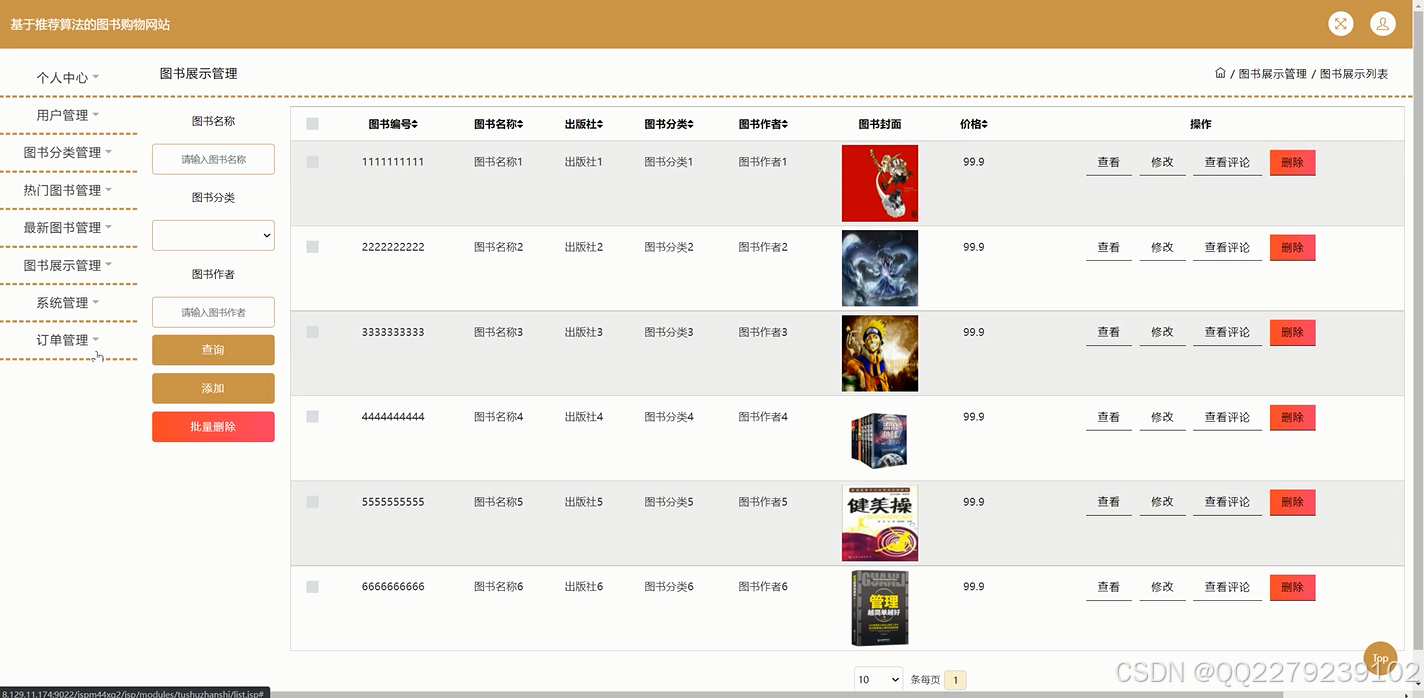Screen dimensions: 1424x698
Task: Click the Top back-to-top floating button
Action: (x=1379, y=658)
